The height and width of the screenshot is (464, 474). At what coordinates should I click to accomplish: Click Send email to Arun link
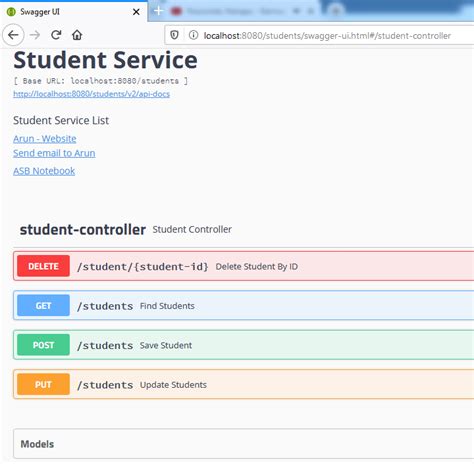coord(54,153)
